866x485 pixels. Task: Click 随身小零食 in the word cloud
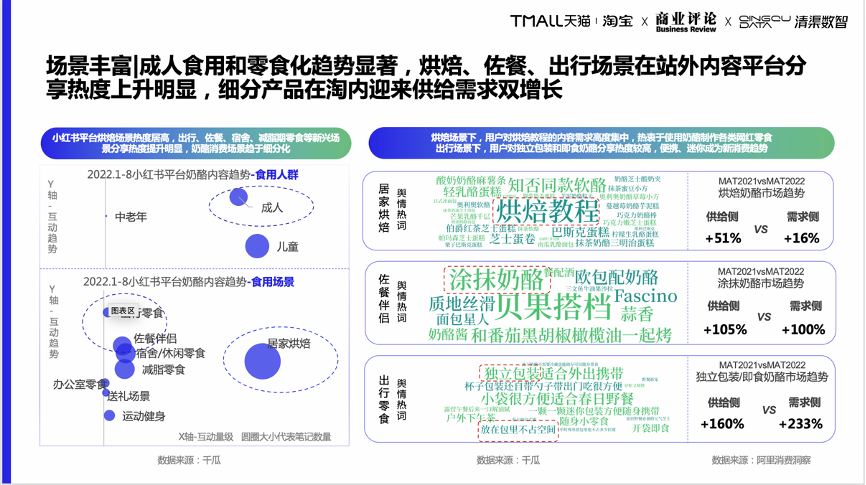[583, 421]
